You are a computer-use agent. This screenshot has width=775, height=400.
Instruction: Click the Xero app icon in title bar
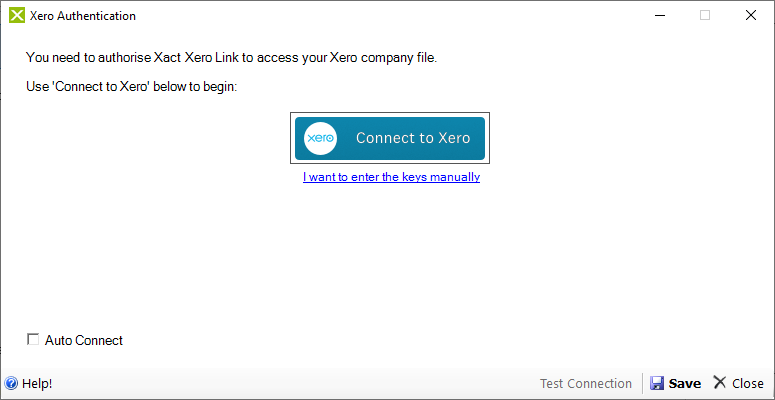(x=15, y=16)
